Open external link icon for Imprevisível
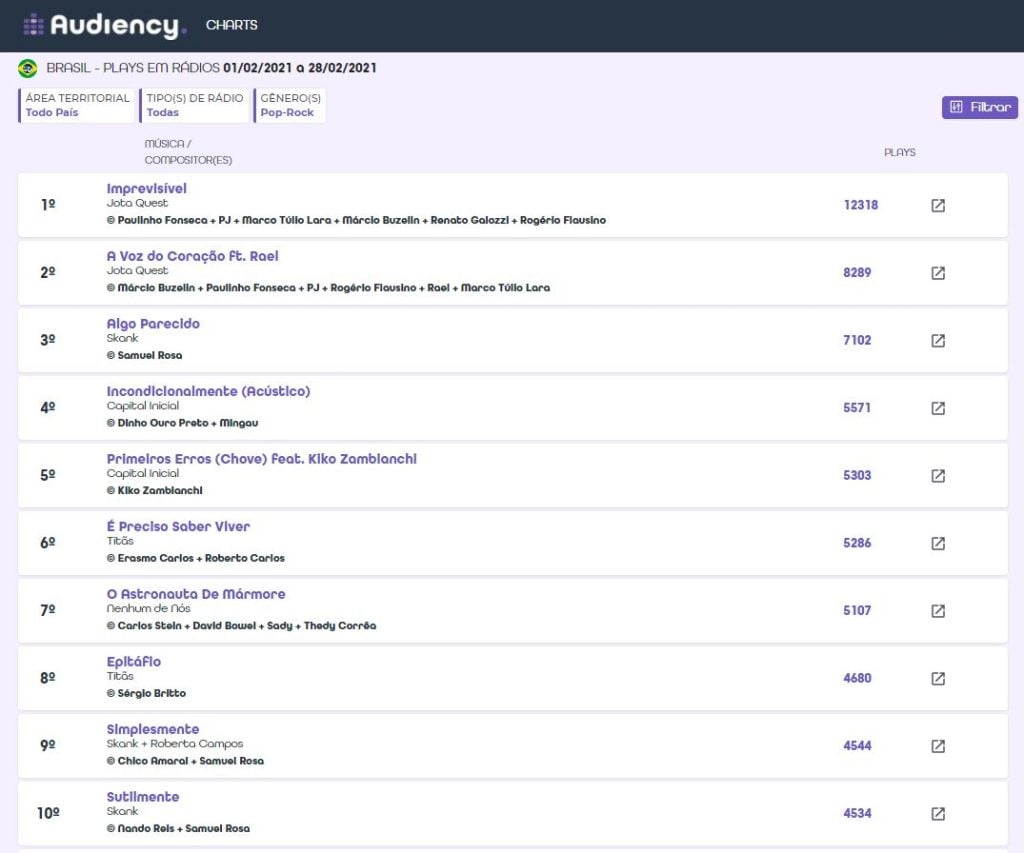Viewport: 1024px width, 853px height. pos(937,205)
